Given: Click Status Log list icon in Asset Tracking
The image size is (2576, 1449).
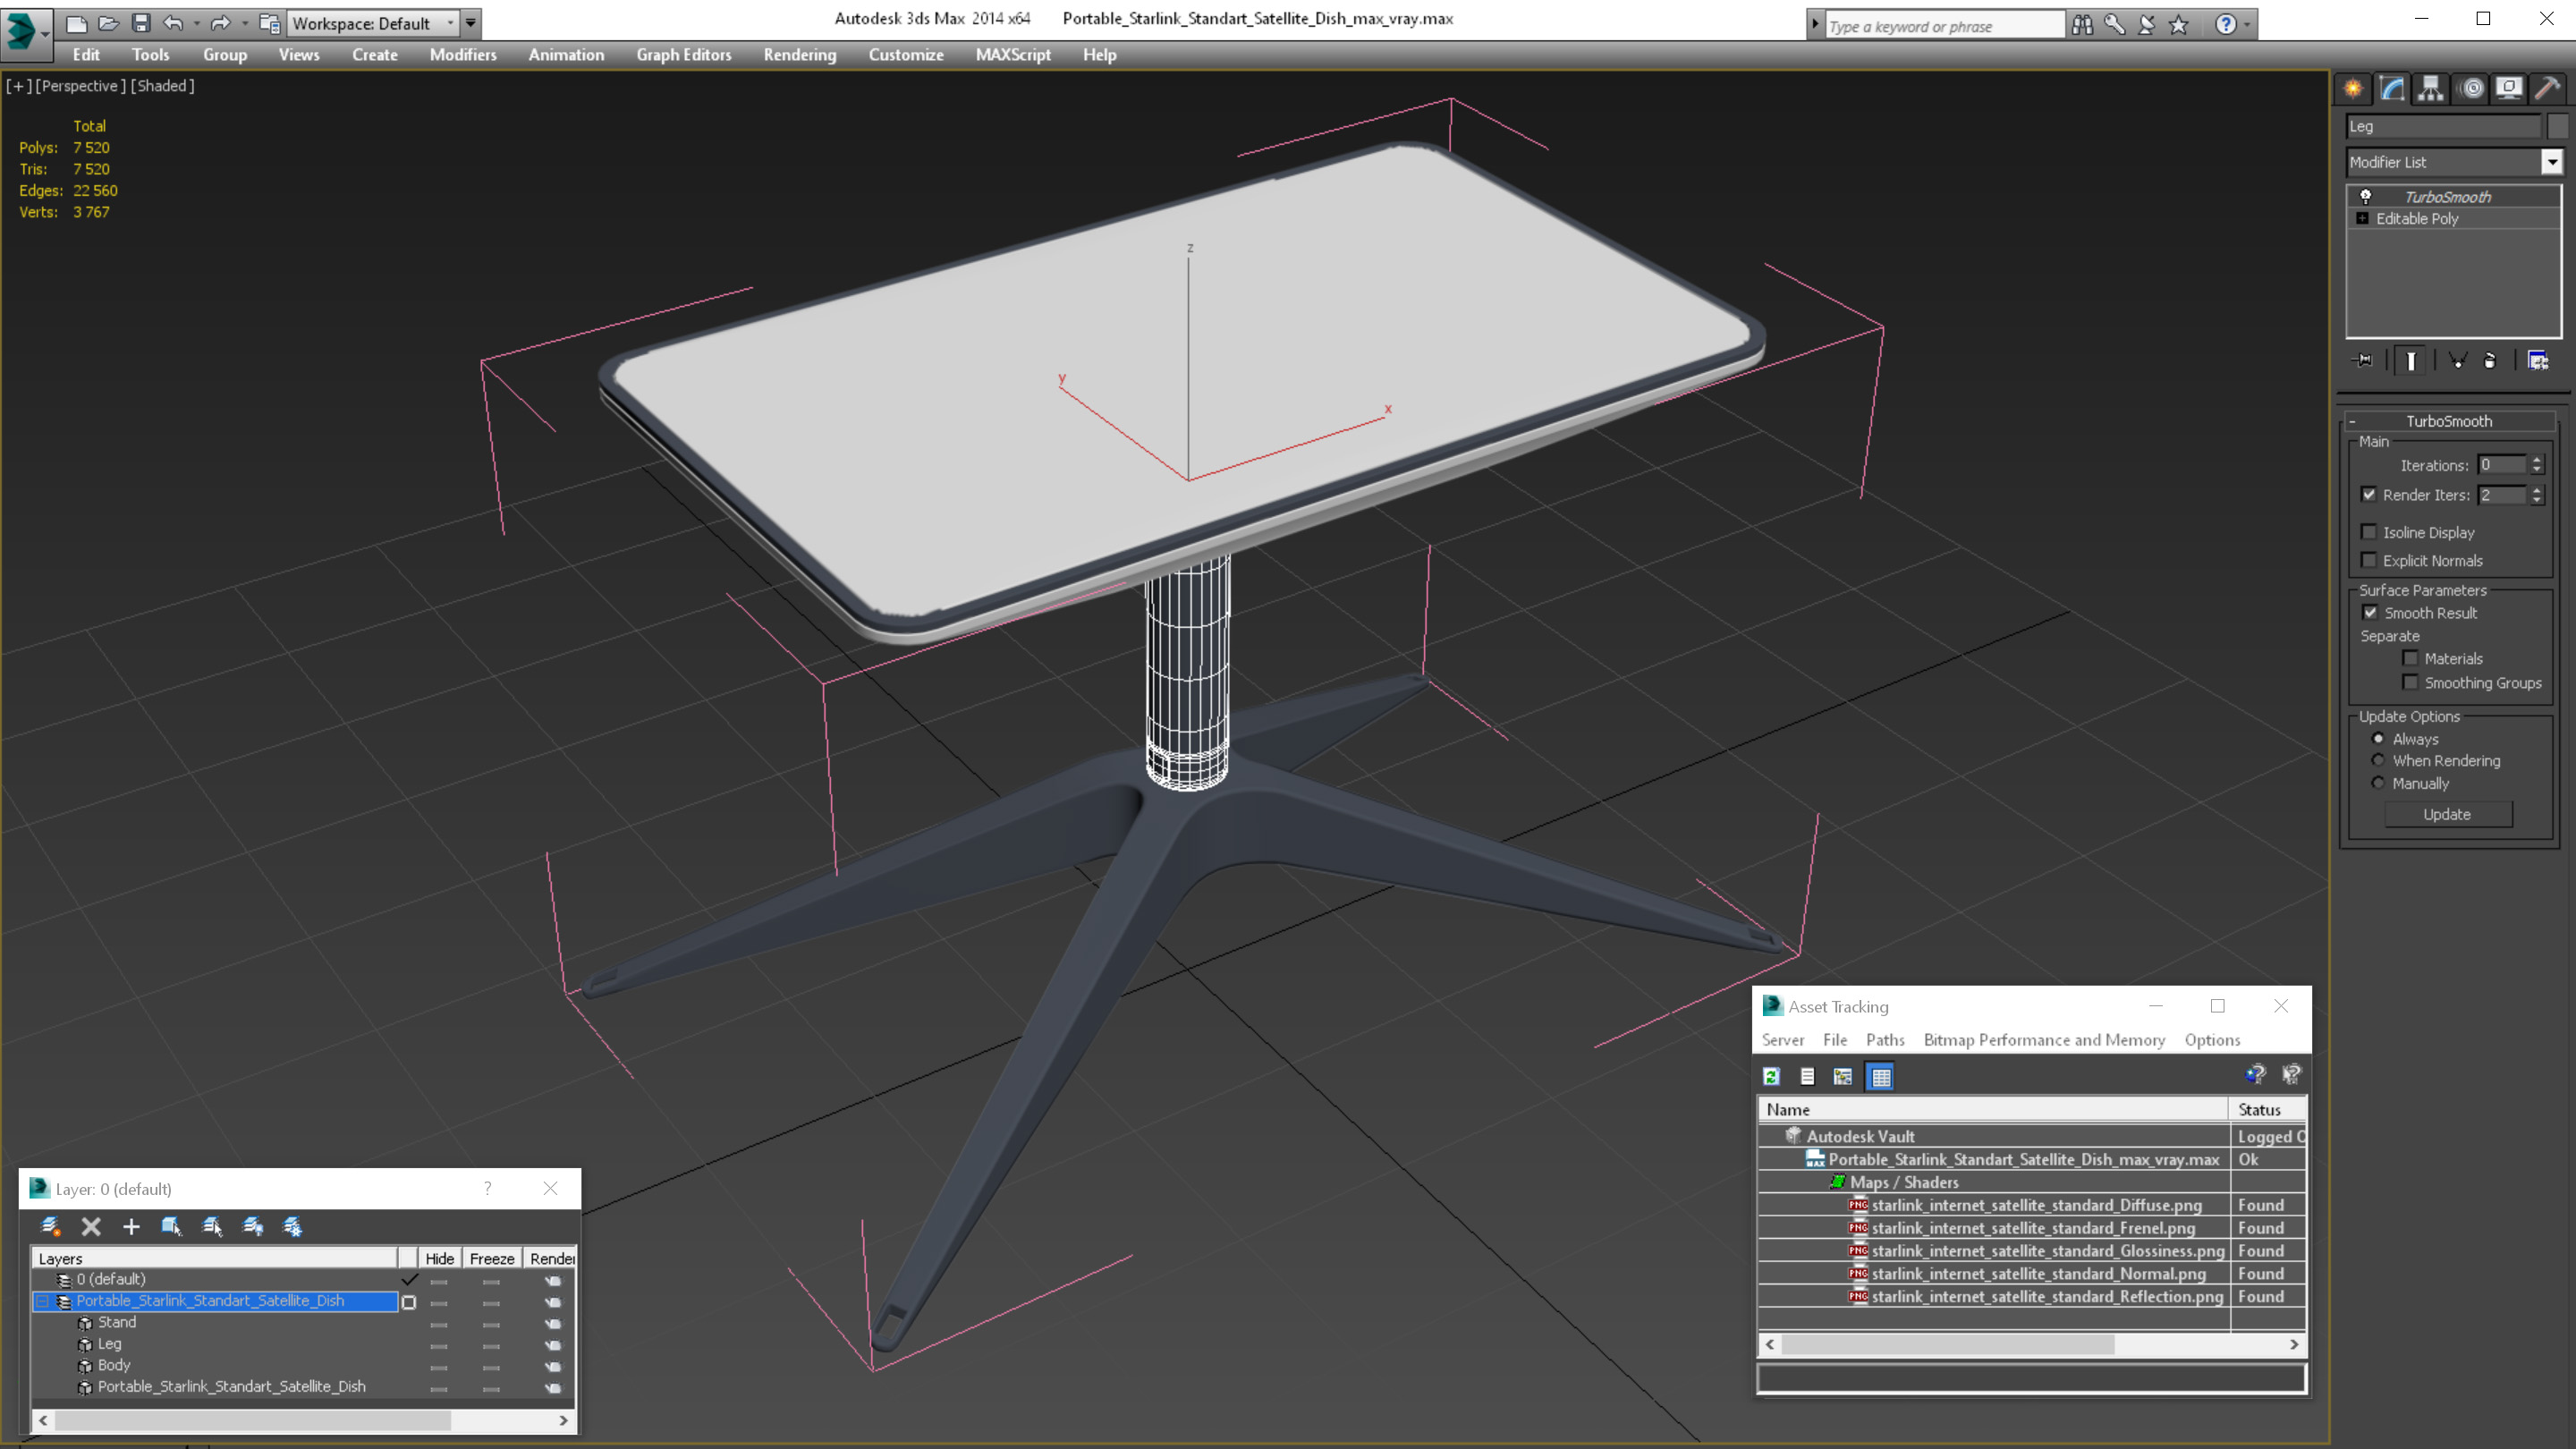Looking at the screenshot, I should 1807,1077.
